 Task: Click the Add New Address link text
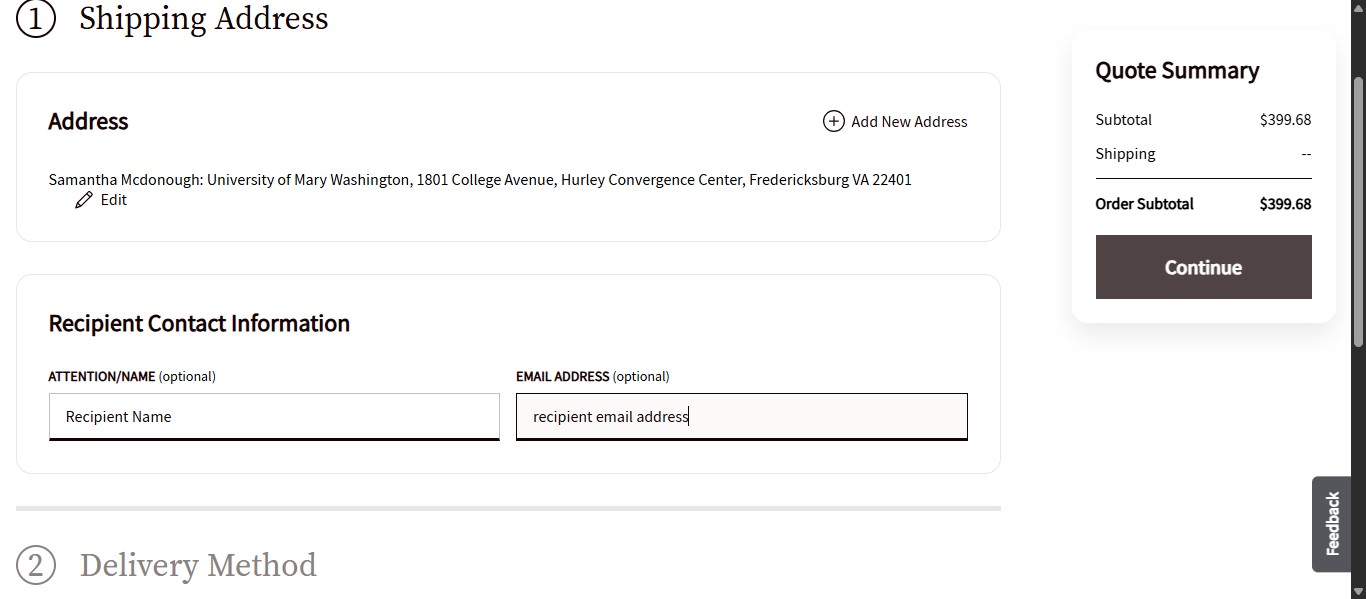click(x=909, y=122)
